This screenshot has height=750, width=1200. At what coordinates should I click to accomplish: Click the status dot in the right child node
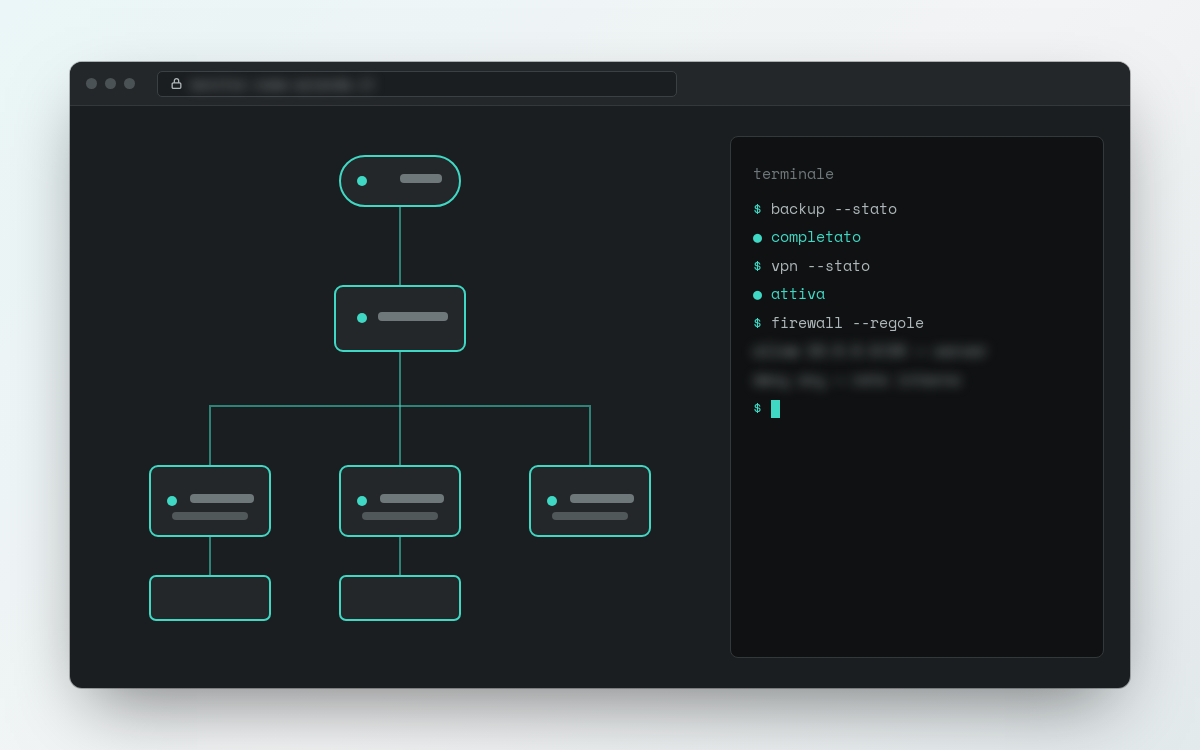[x=552, y=501]
